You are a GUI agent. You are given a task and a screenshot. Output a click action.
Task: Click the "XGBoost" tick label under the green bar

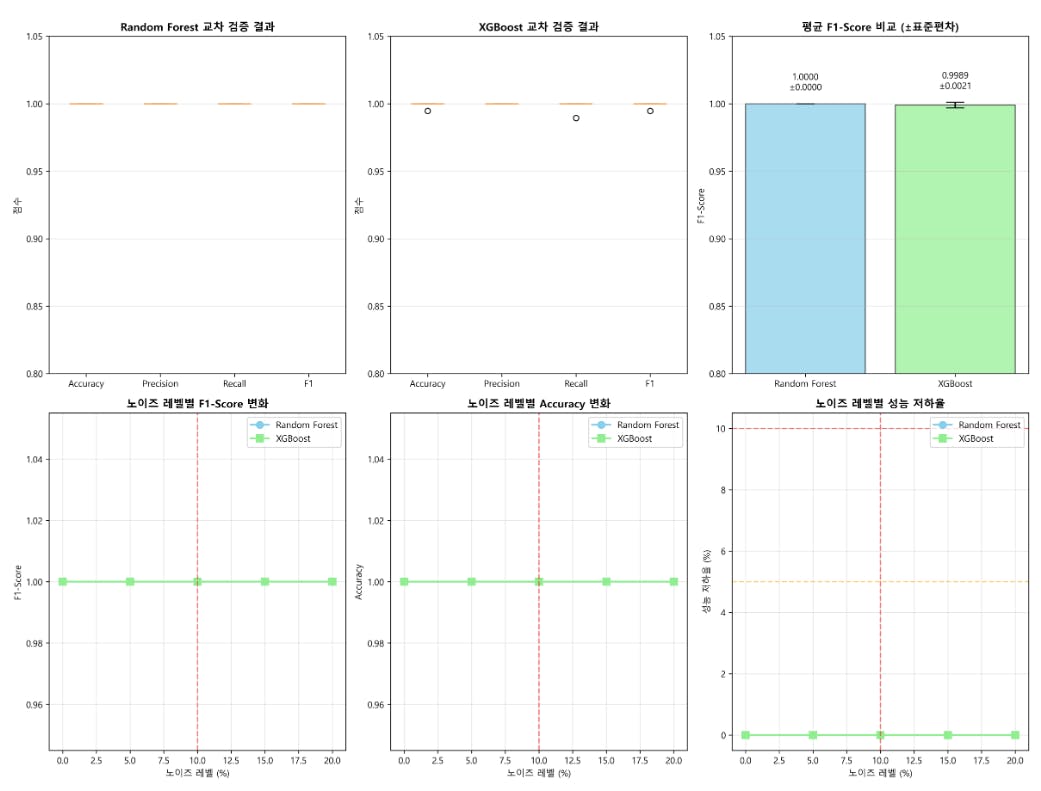955,383
